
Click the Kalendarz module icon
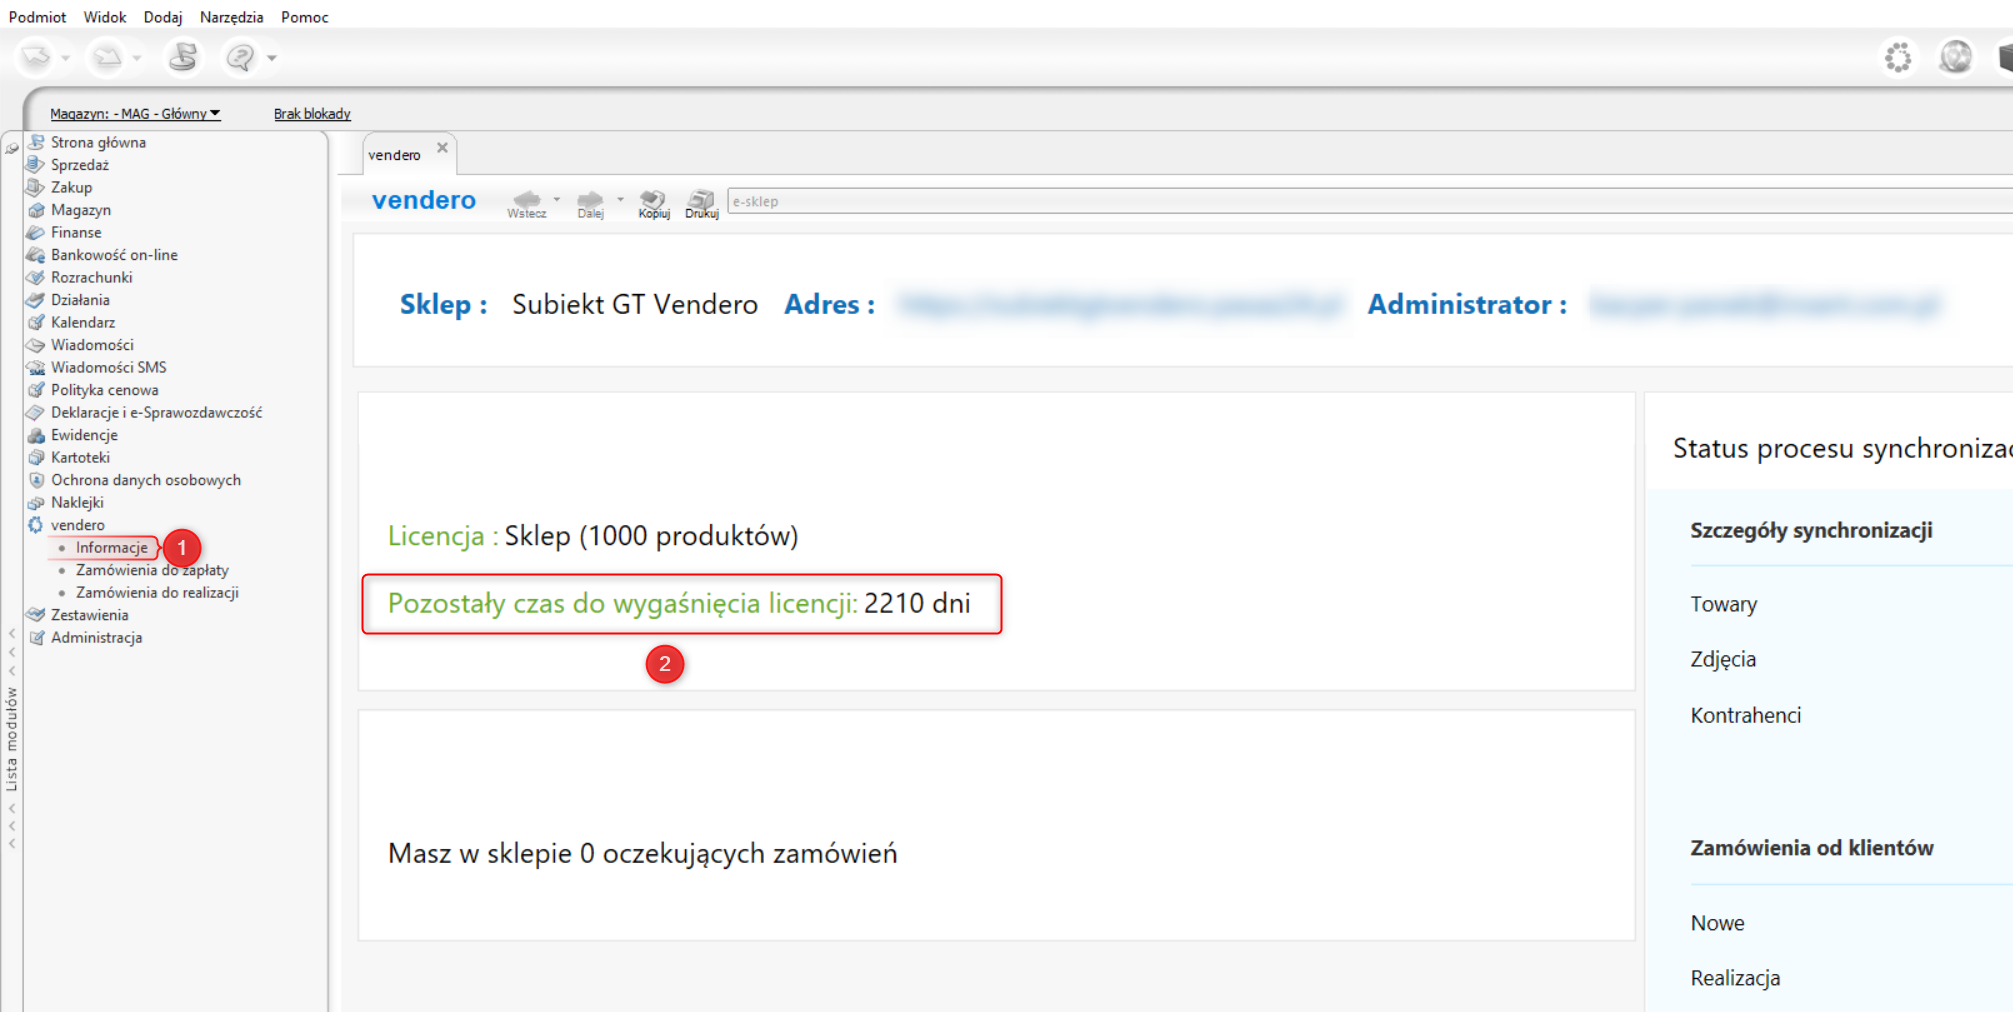tap(37, 322)
